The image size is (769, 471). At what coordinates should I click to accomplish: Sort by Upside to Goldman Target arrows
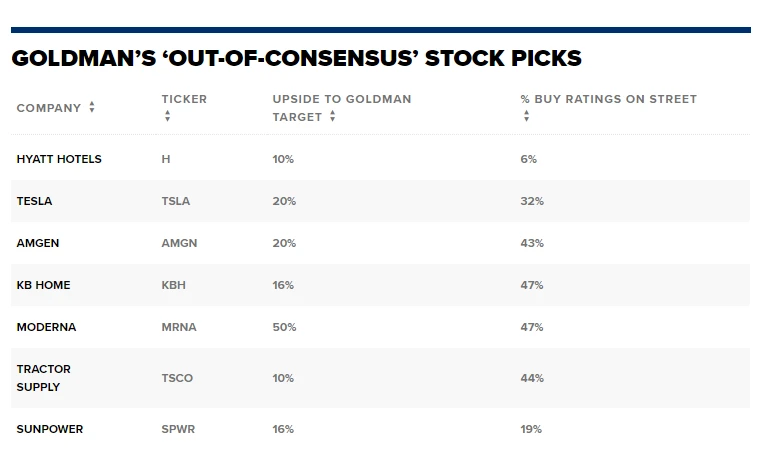[332, 117]
